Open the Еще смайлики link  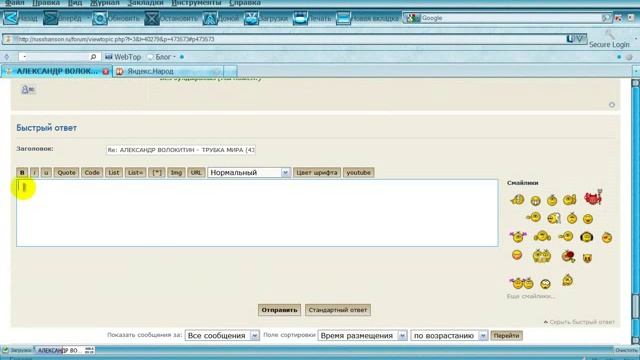[531, 296]
